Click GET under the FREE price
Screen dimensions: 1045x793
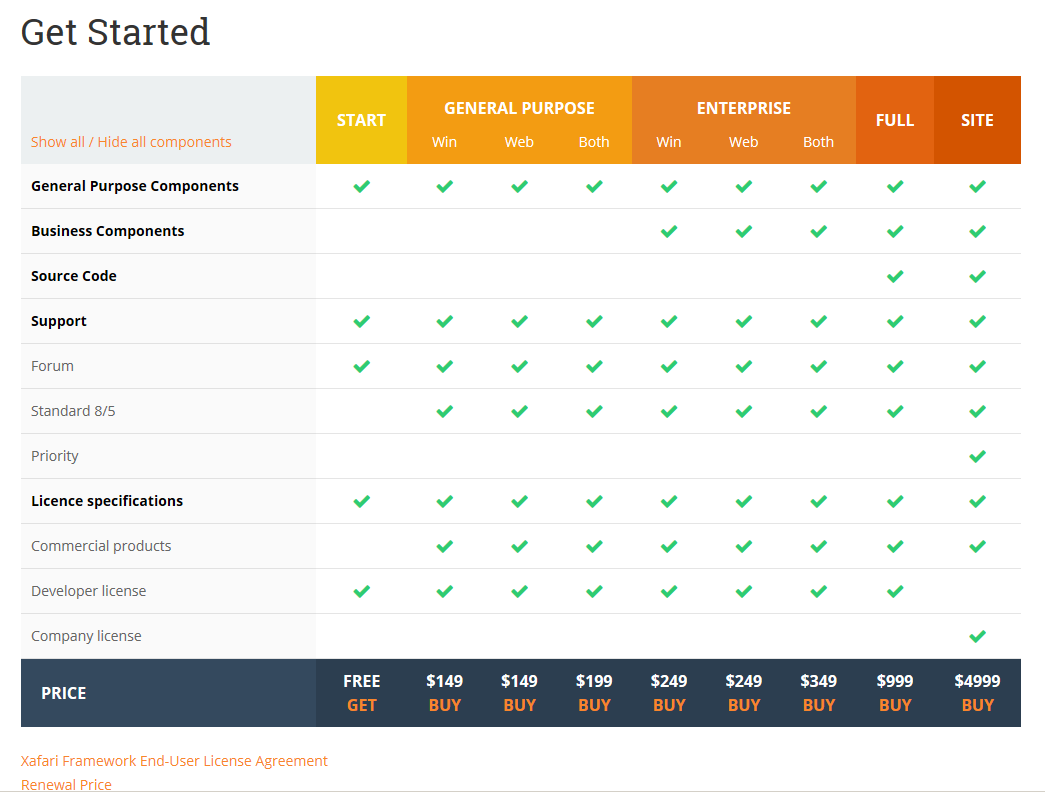coord(362,705)
